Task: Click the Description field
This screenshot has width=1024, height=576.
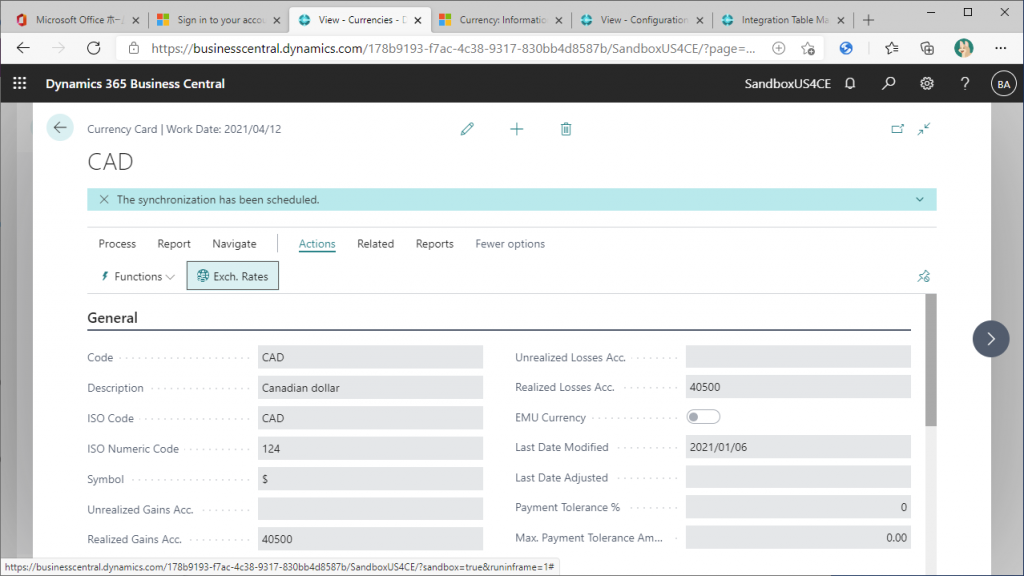Action: 370,388
